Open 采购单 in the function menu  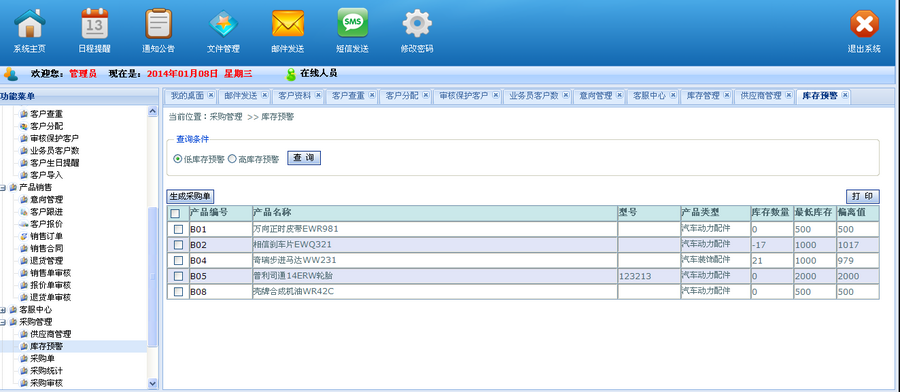tap(42, 359)
